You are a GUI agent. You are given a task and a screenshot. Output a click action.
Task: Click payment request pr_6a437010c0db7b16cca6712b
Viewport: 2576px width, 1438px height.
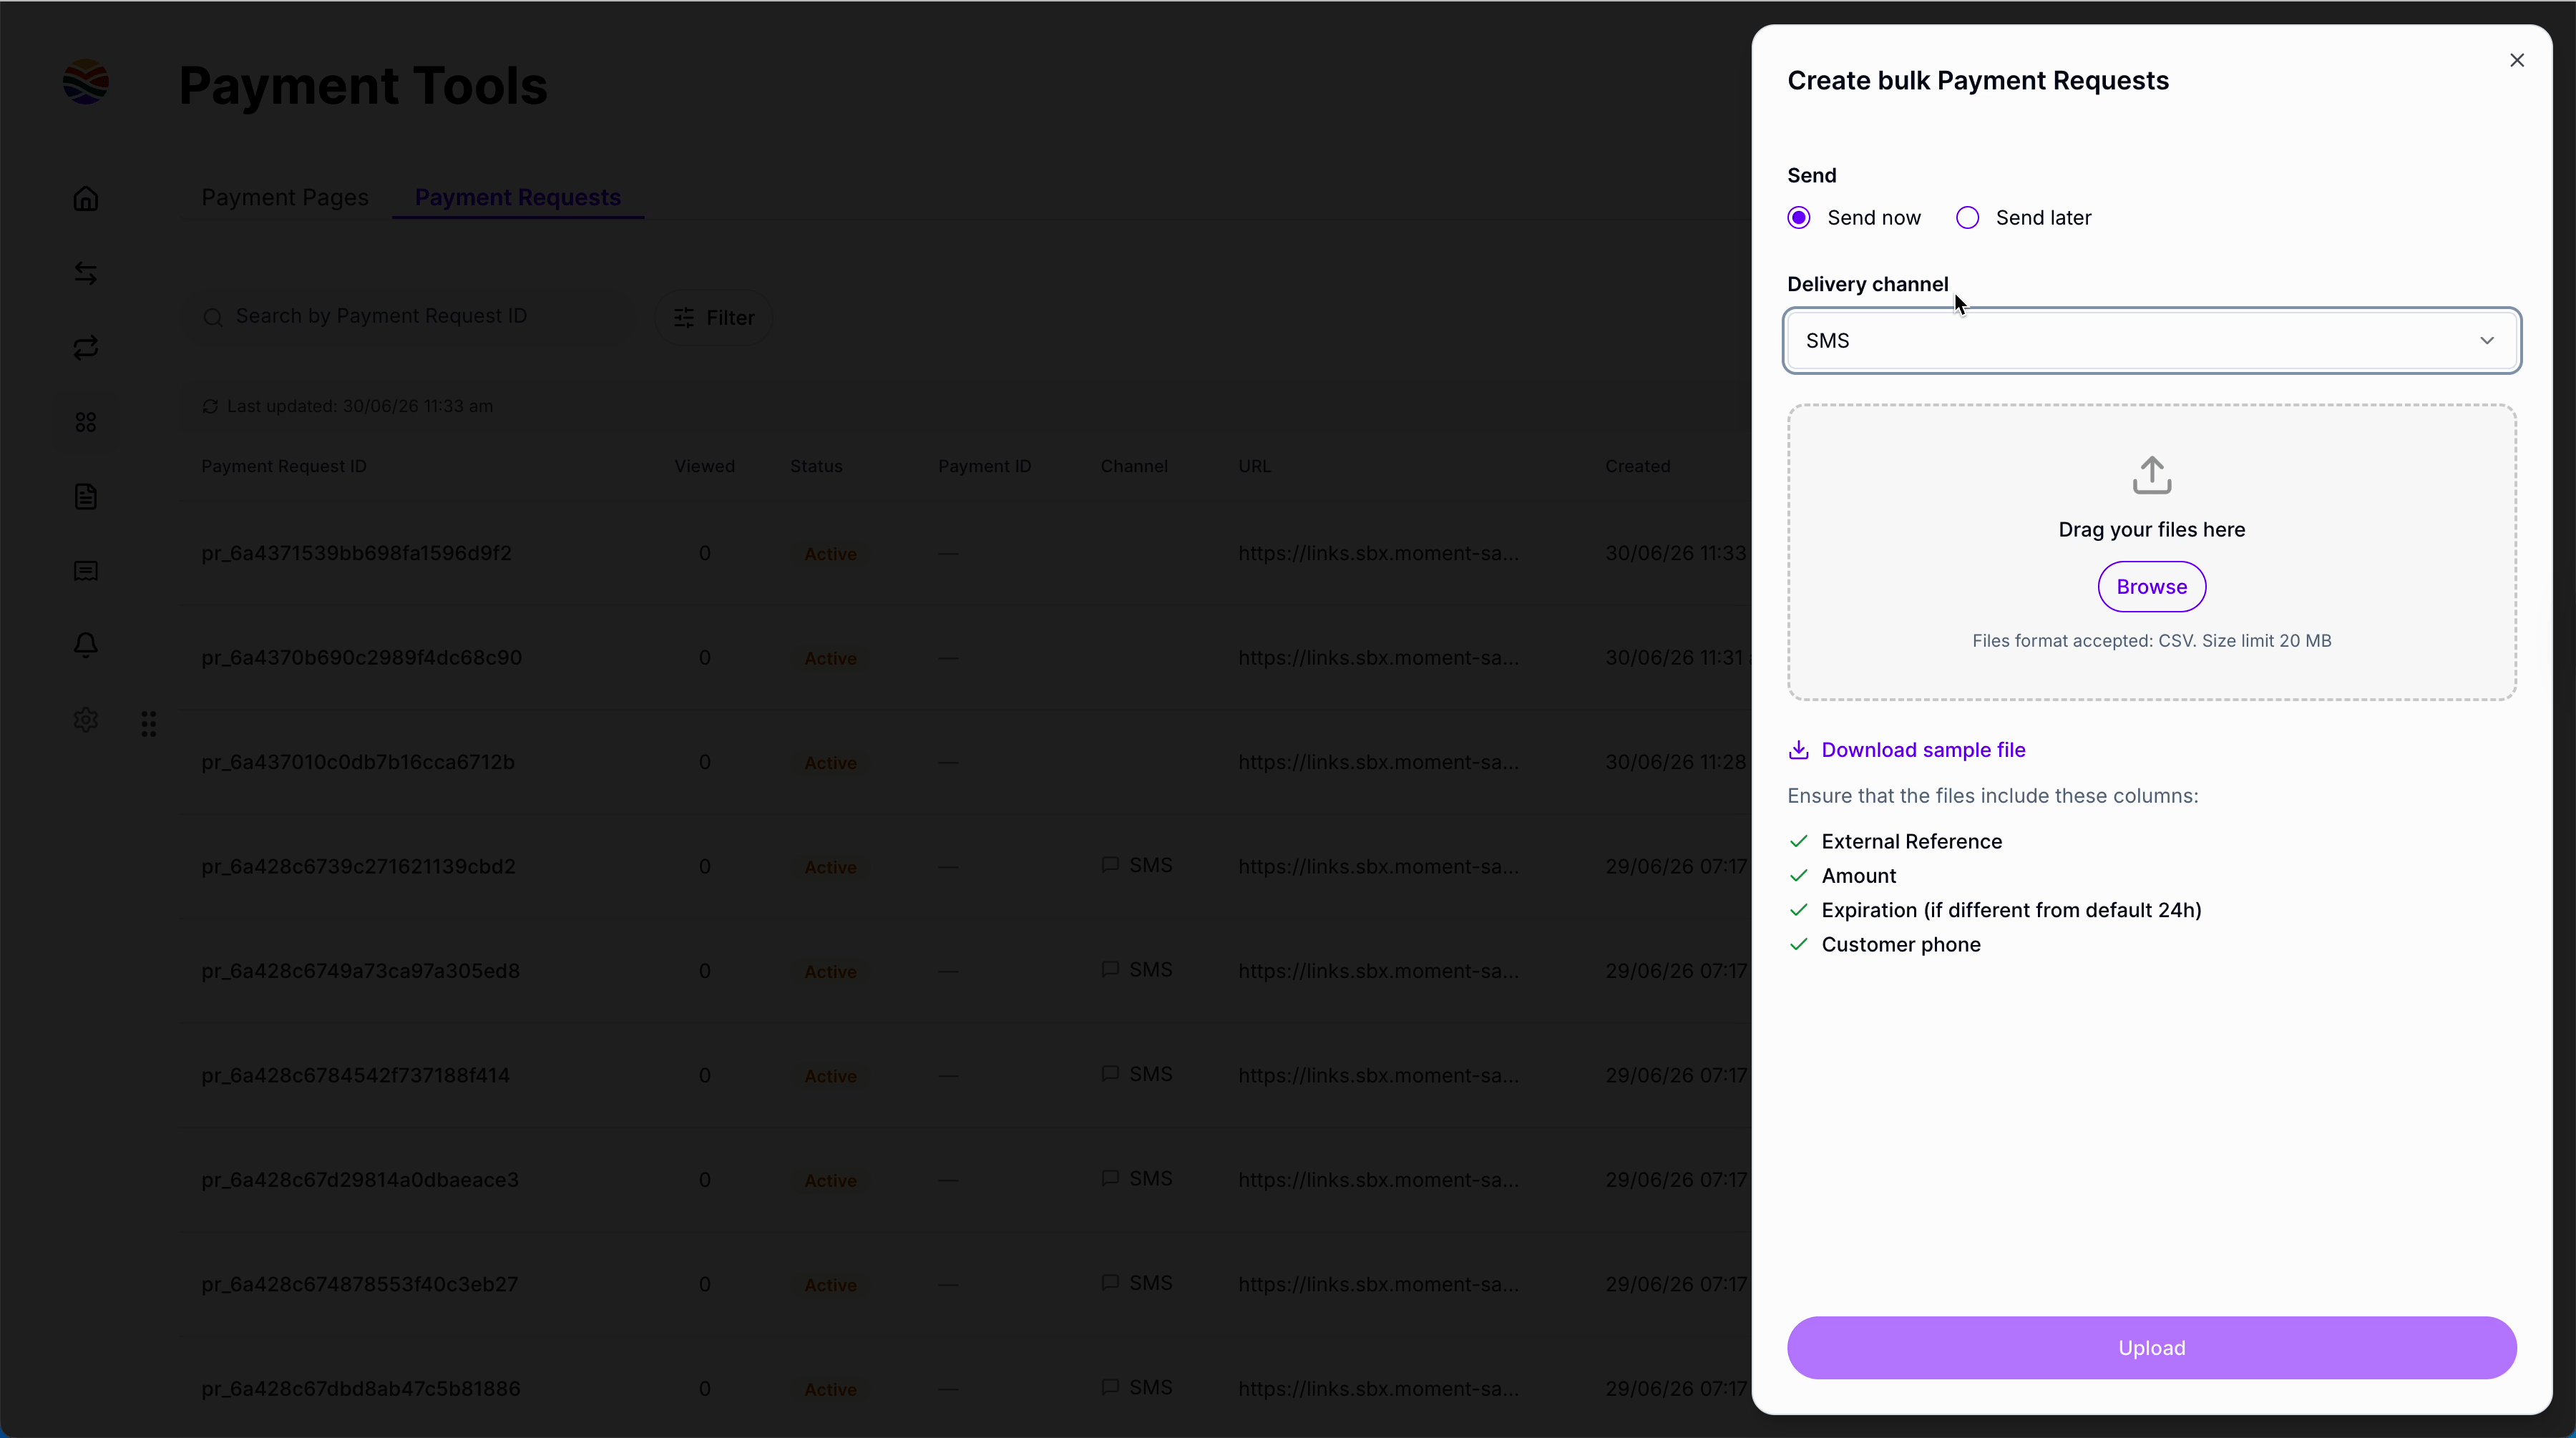tap(358, 762)
